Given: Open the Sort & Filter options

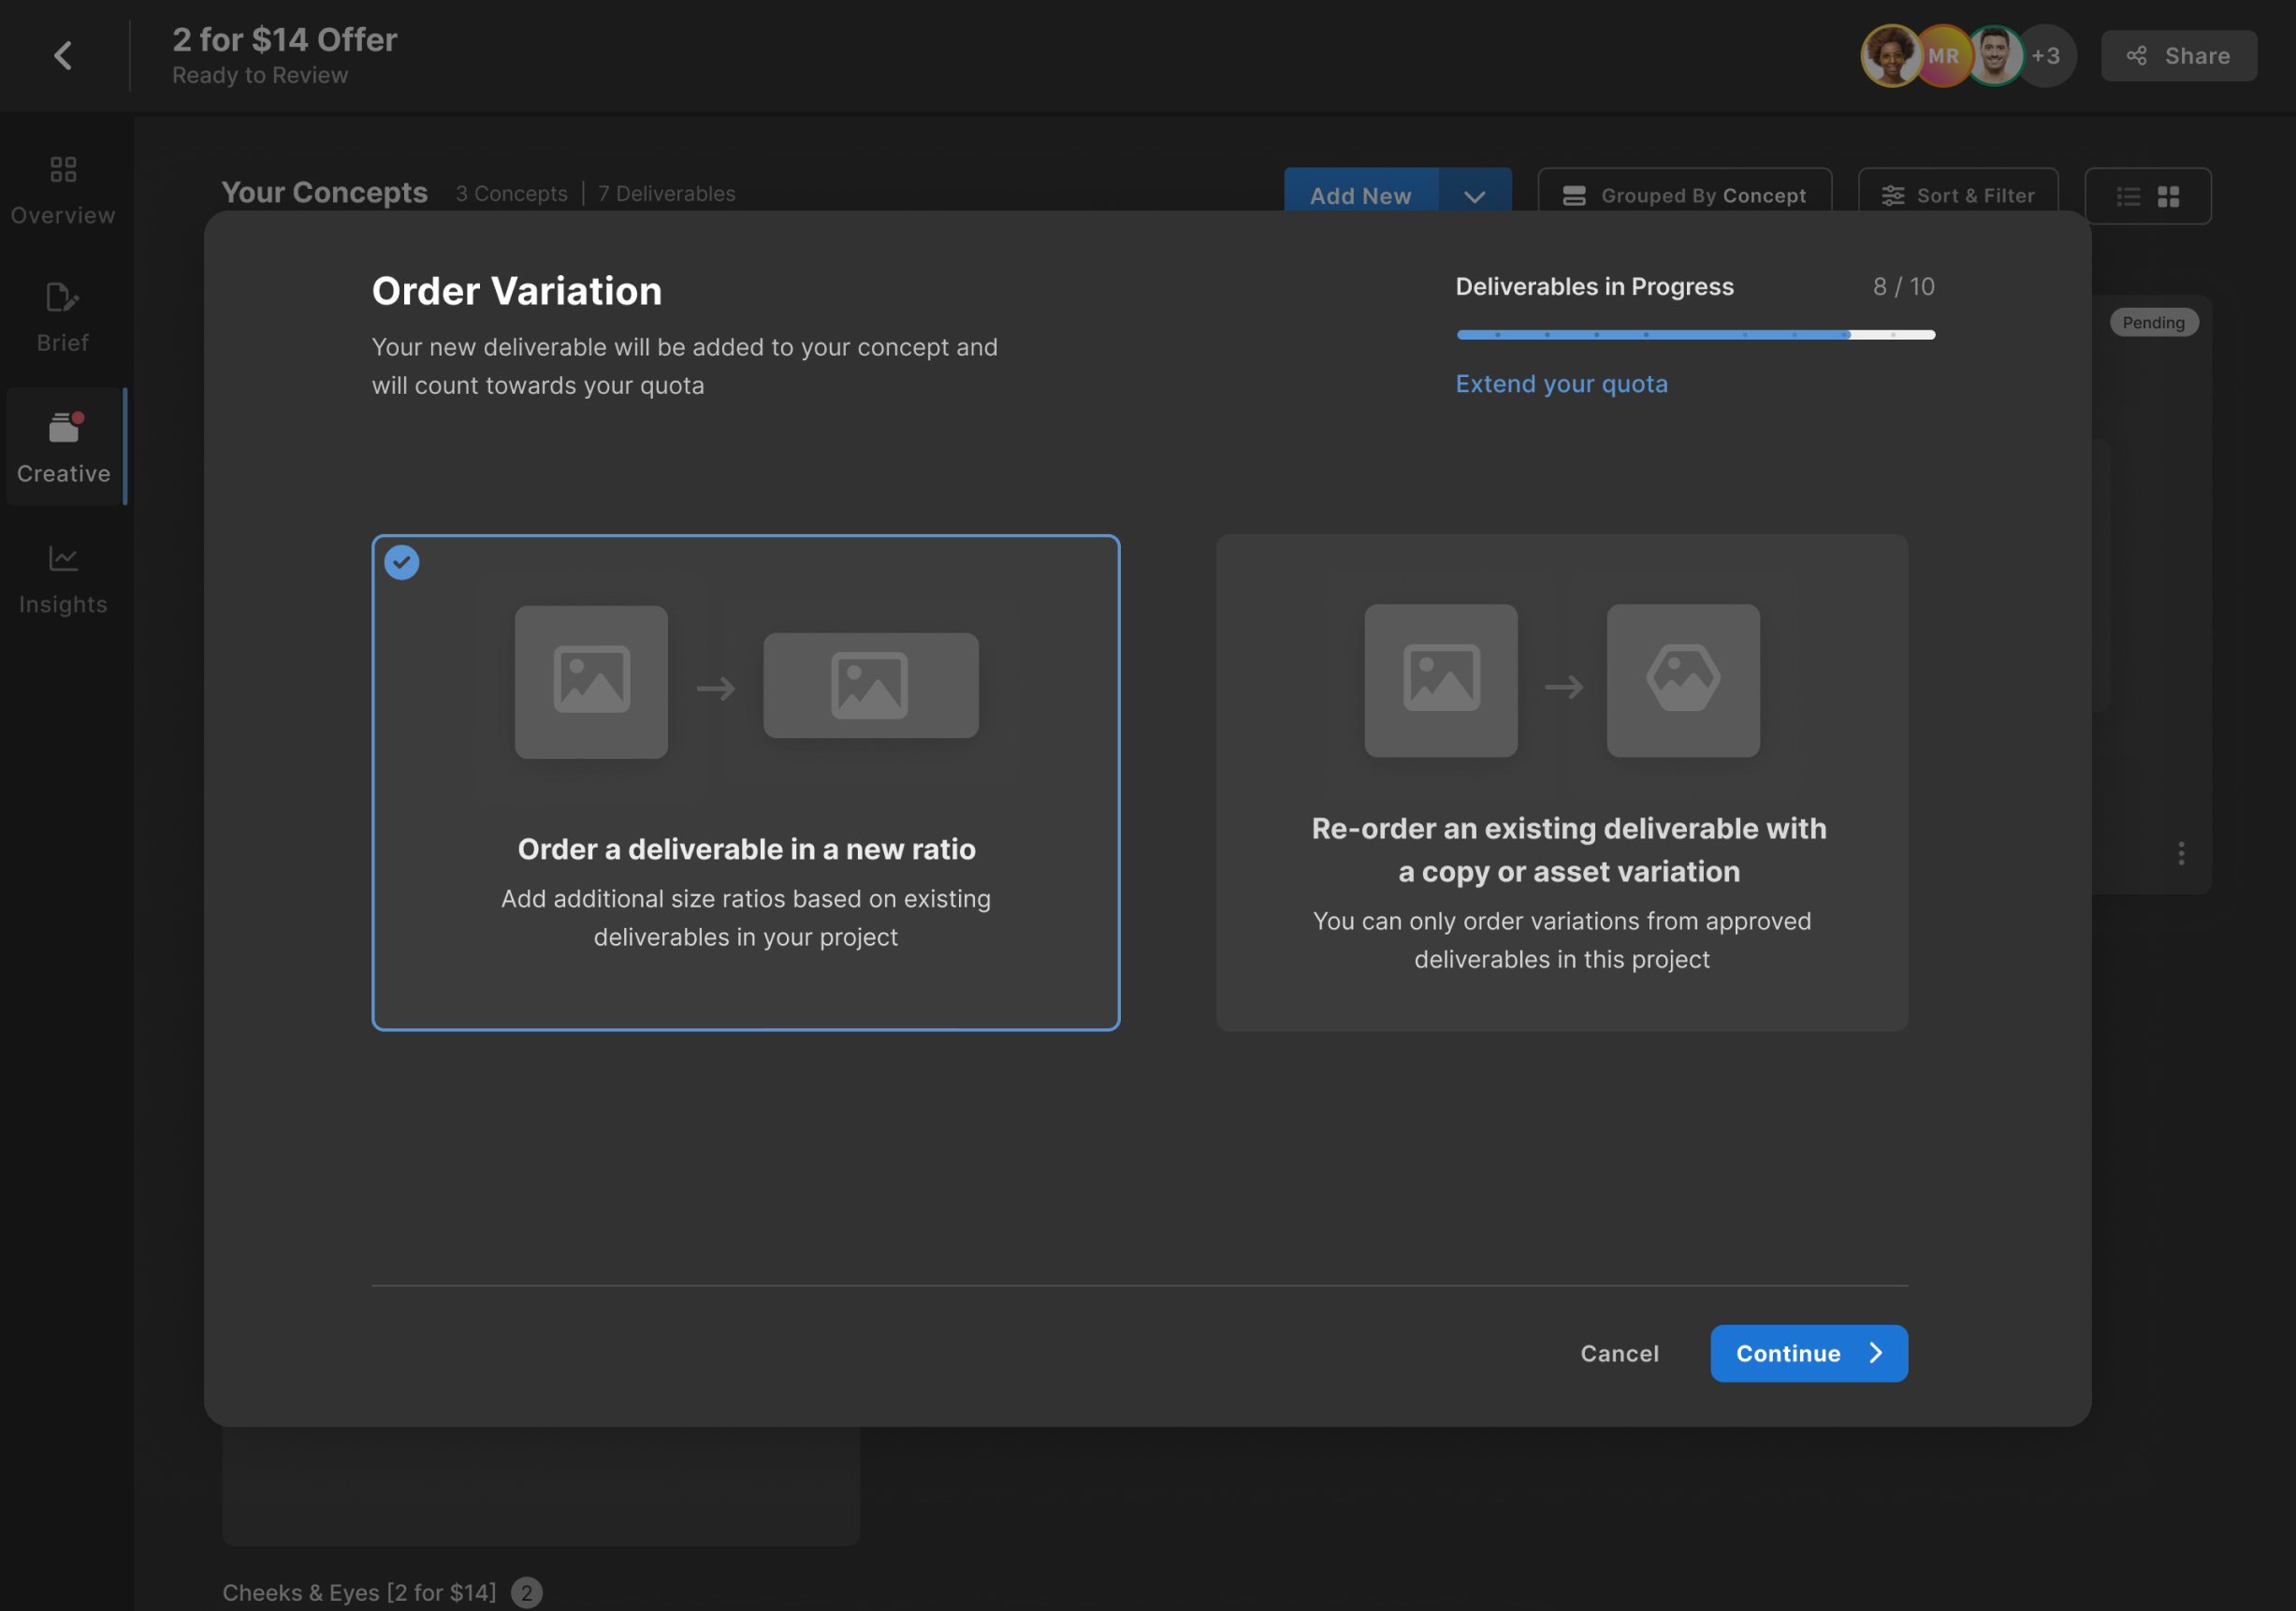Looking at the screenshot, I should point(1957,196).
